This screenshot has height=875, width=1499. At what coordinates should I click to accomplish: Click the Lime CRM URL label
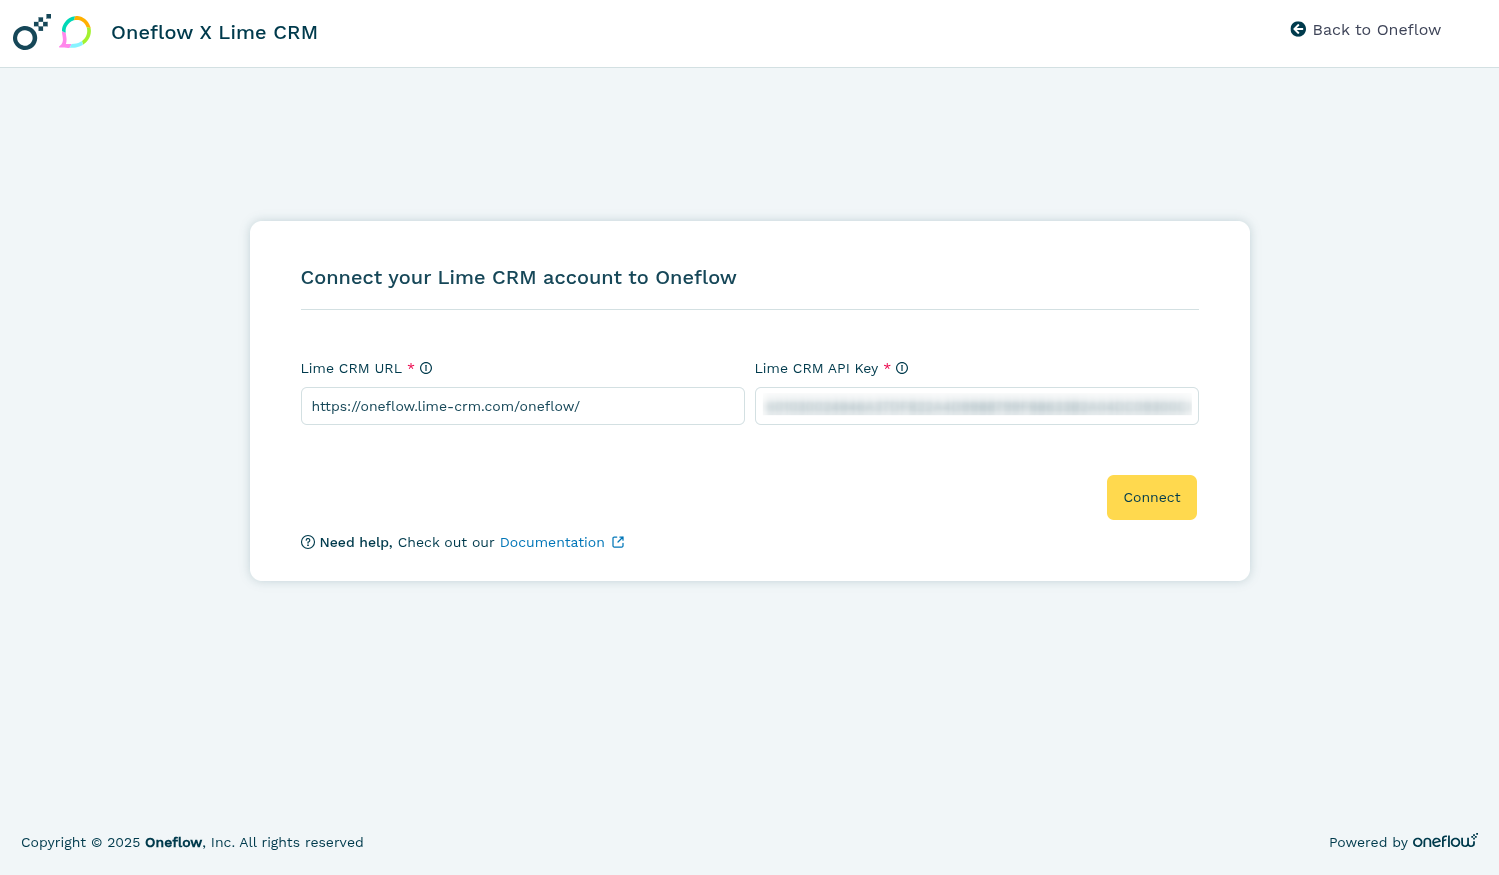click(351, 368)
